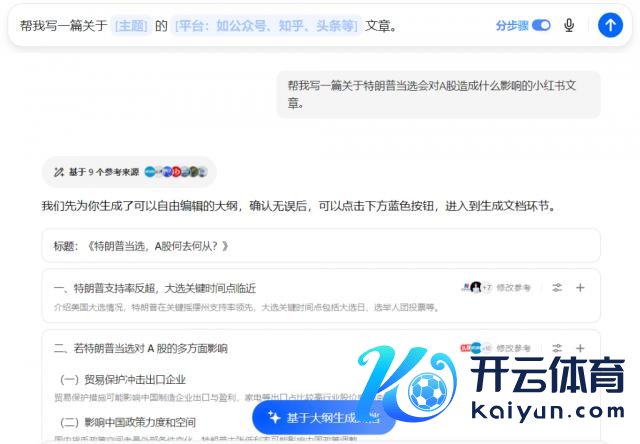This screenshot has height=444, width=640.
Task: Activate the microphone voice input icon
Action: 569,25
